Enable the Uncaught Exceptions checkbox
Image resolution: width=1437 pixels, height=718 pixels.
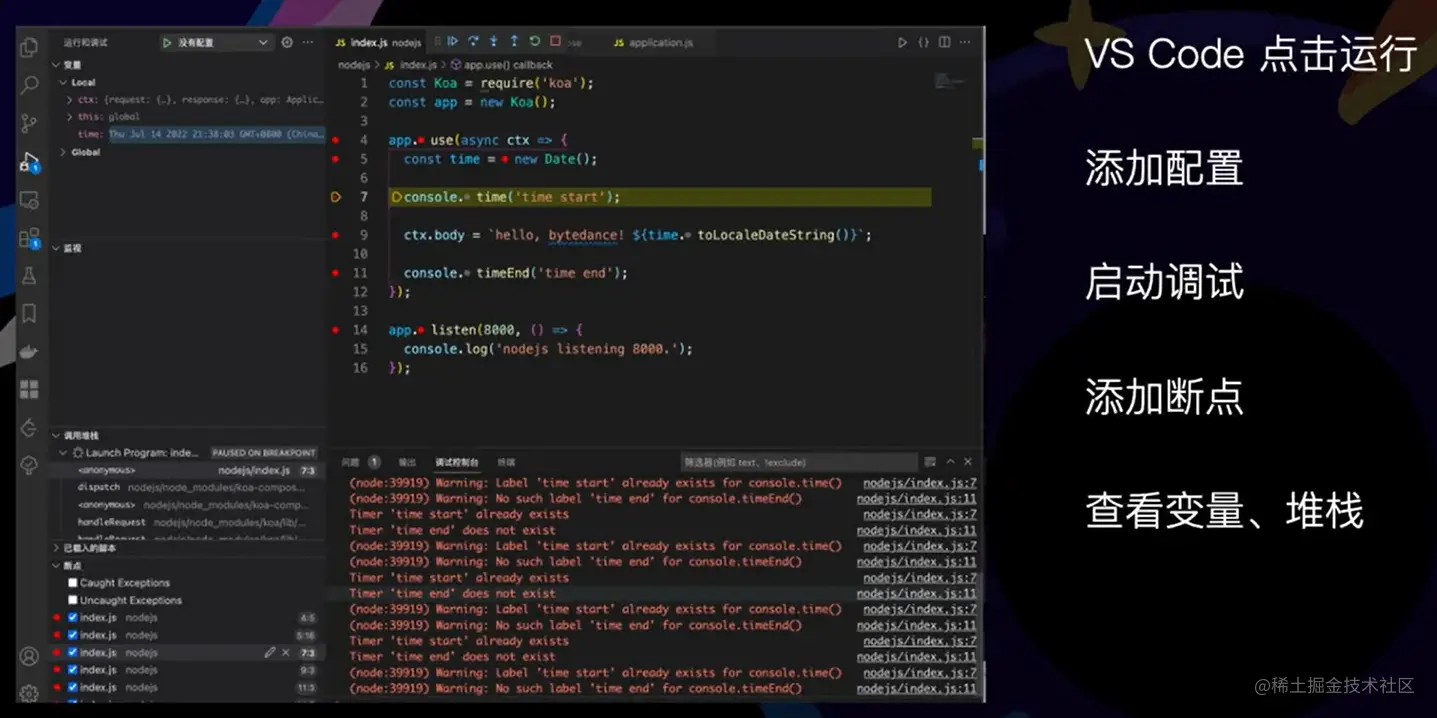coord(73,600)
